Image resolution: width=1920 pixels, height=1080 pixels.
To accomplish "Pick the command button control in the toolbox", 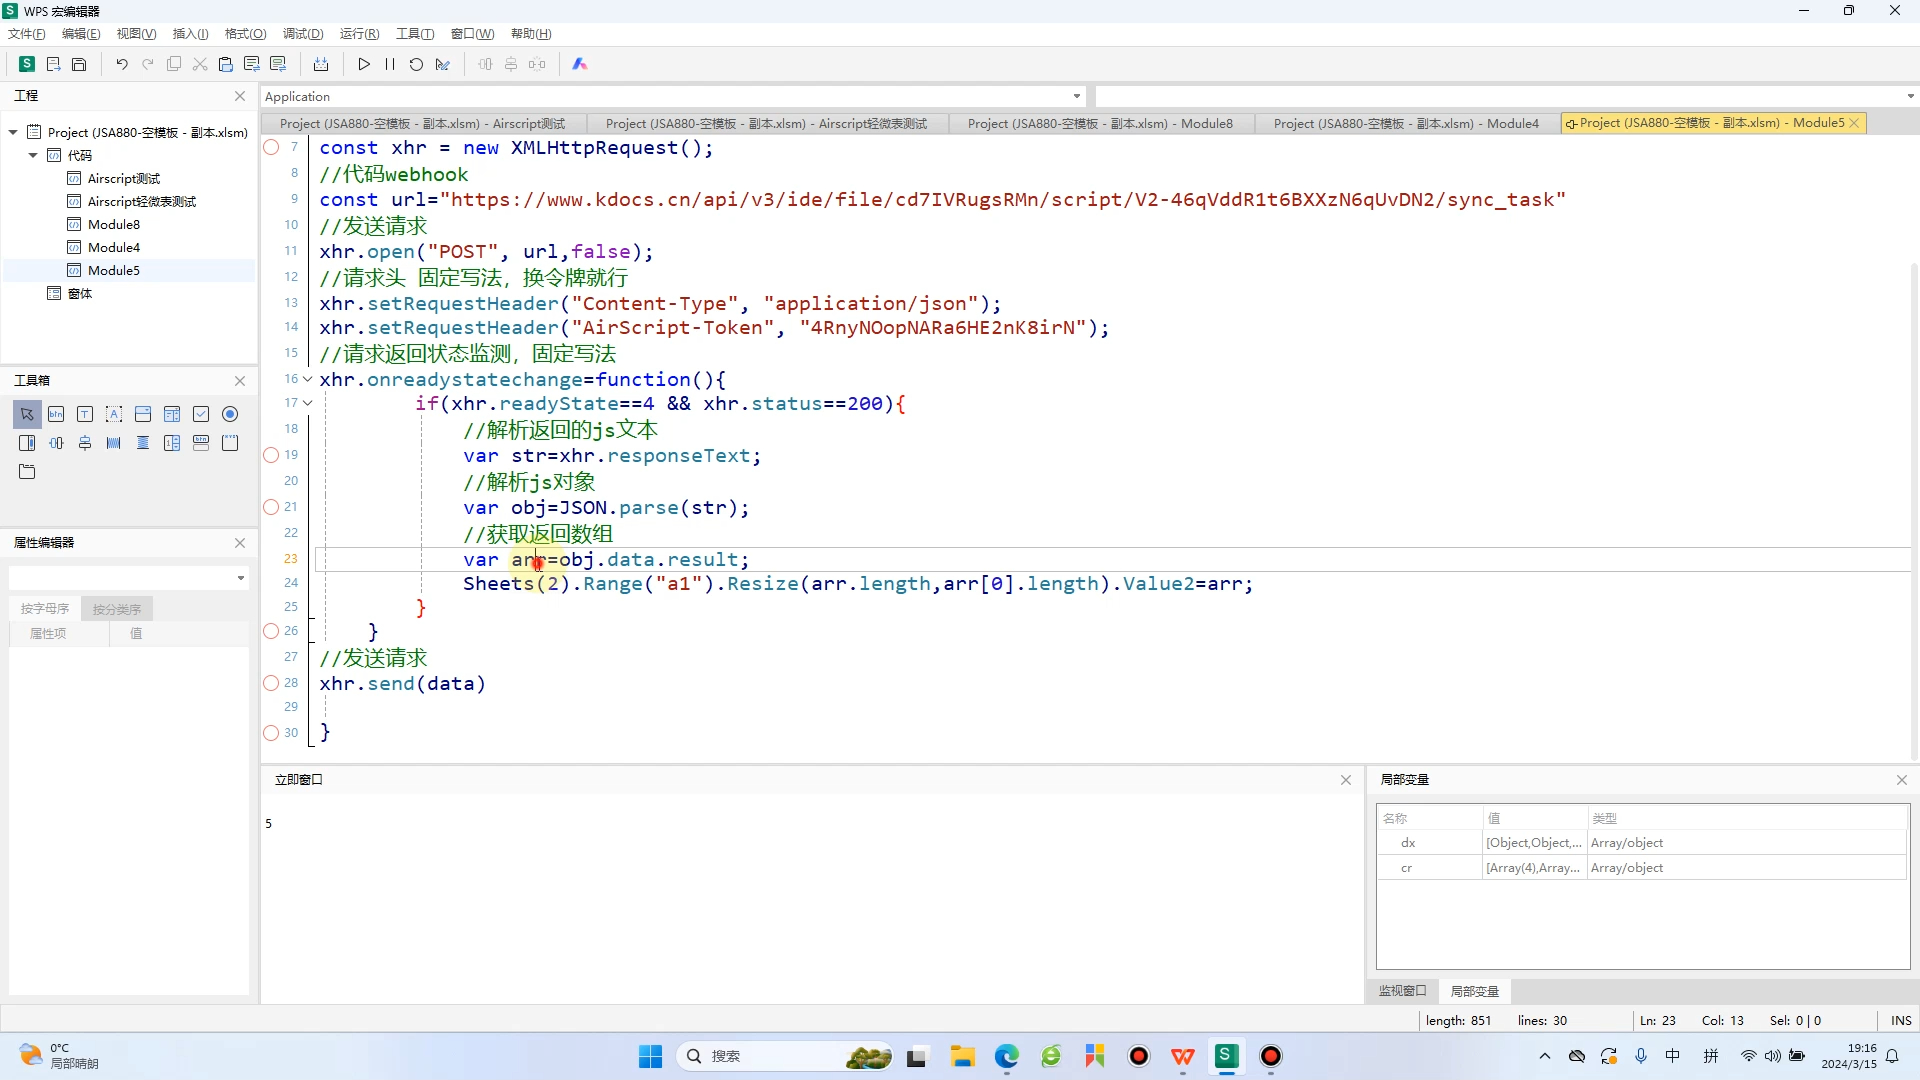I will click(x=56, y=414).
